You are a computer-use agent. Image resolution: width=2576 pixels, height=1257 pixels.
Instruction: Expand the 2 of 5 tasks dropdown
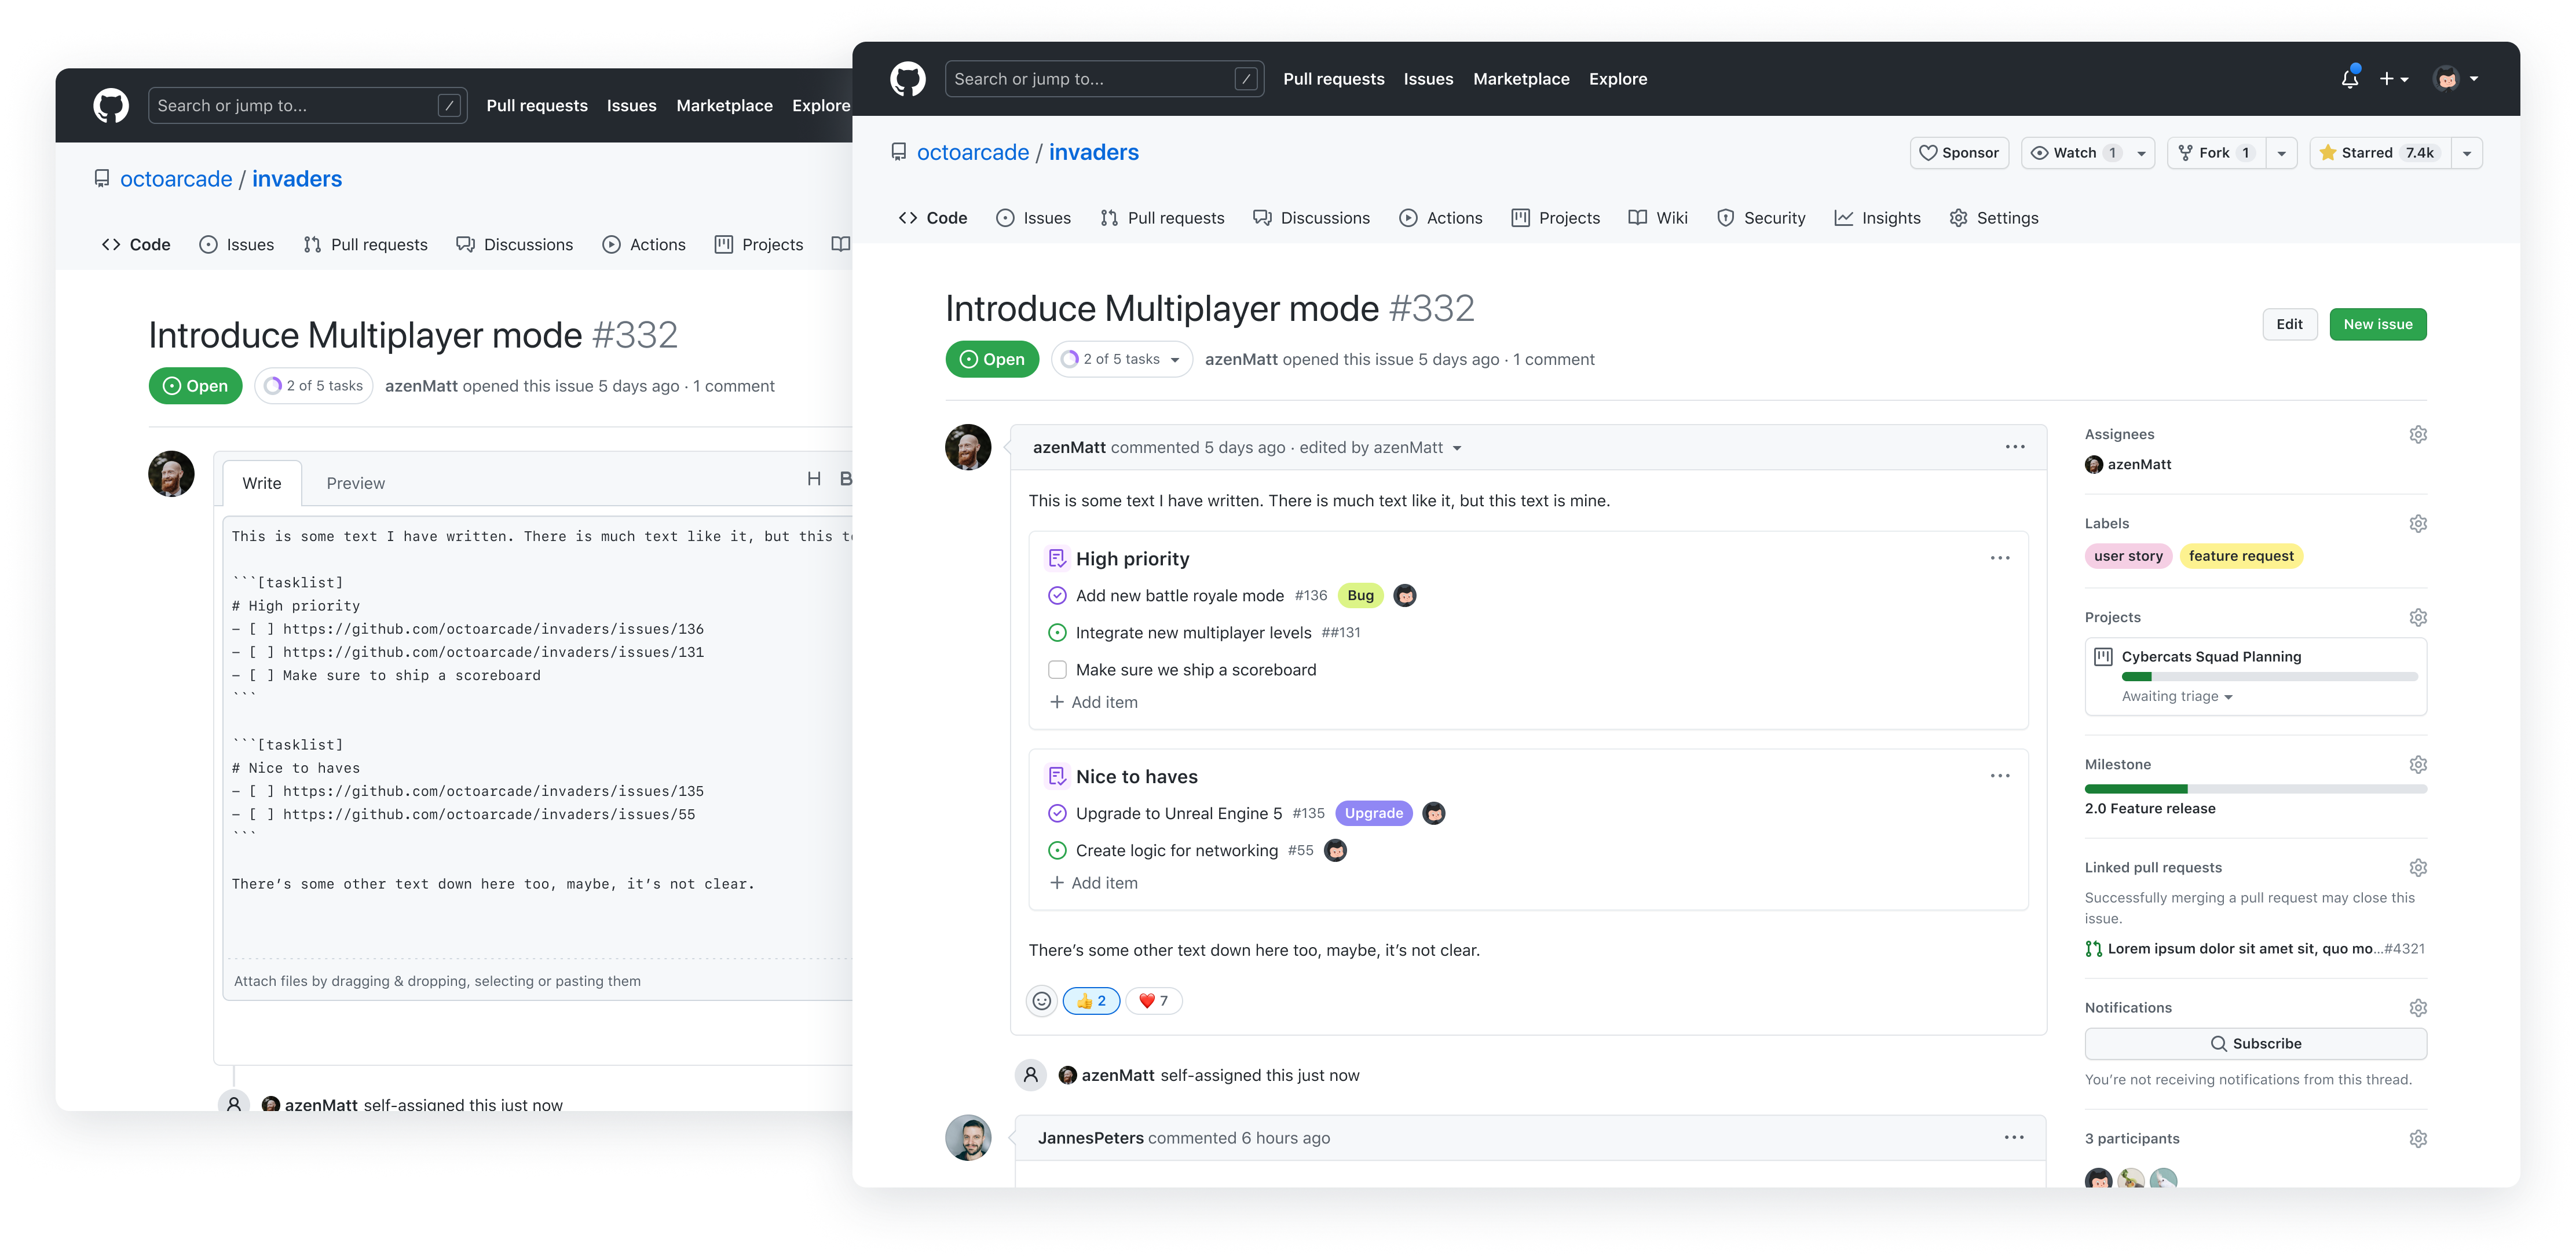point(1121,359)
